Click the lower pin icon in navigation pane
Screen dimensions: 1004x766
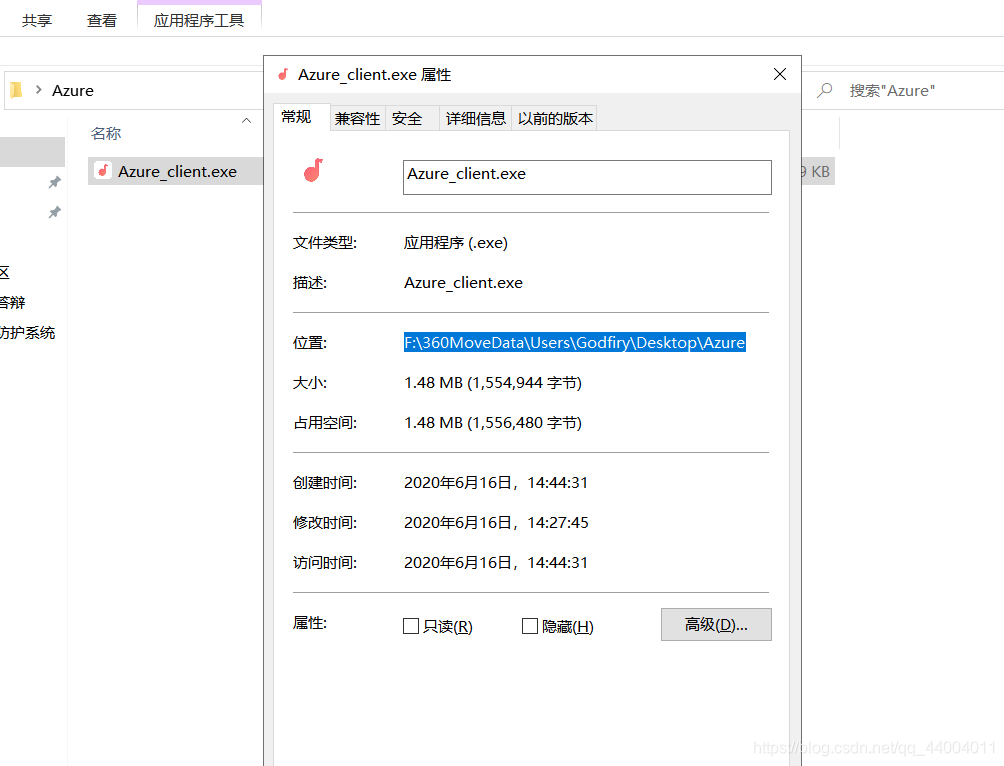coord(55,212)
